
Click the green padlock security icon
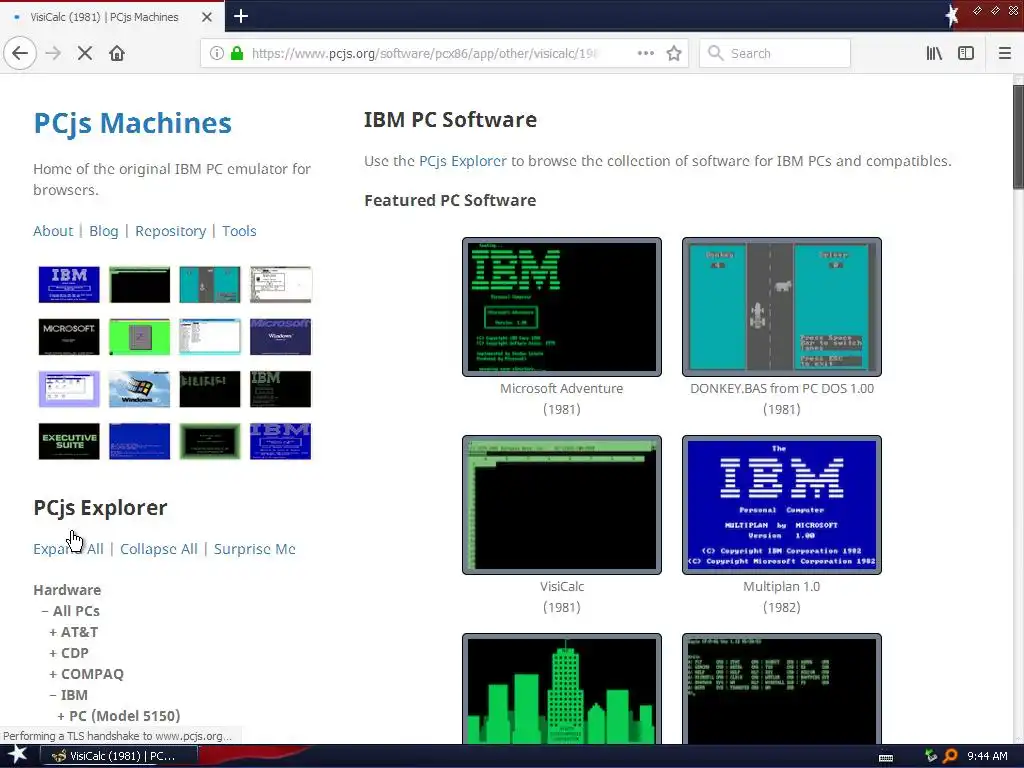coord(237,54)
